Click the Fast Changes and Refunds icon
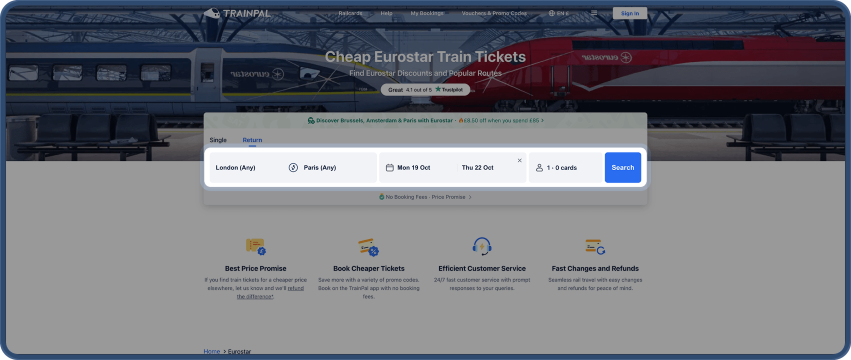This screenshot has width=851, height=360. (x=595, y=247)
